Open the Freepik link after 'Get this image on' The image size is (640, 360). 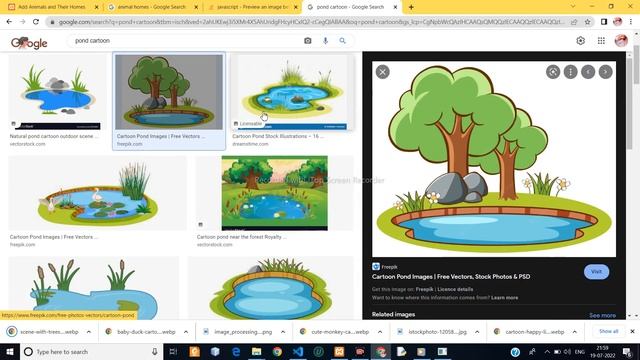424,289
